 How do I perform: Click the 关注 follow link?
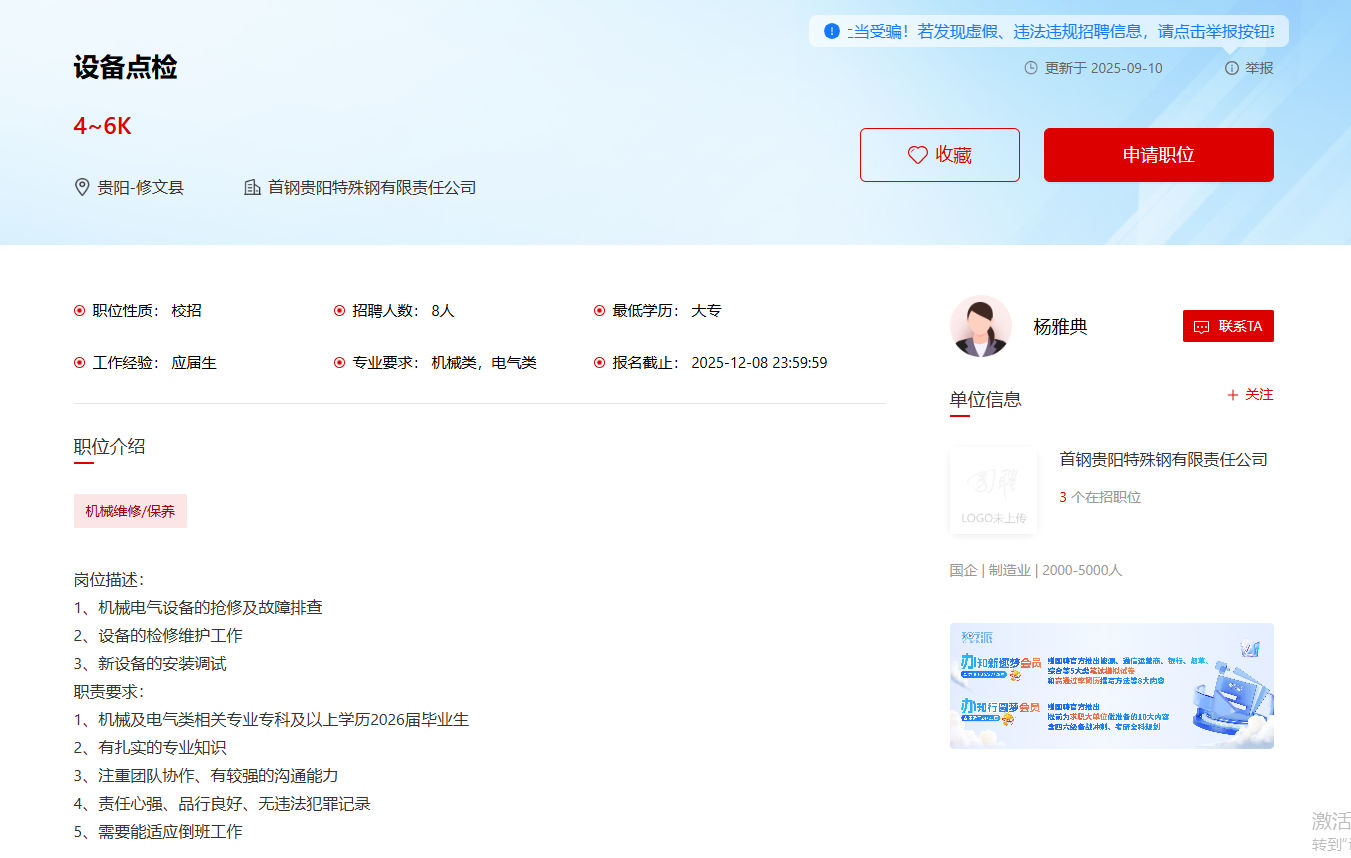pyautogui.click(x=1259, y=394)
